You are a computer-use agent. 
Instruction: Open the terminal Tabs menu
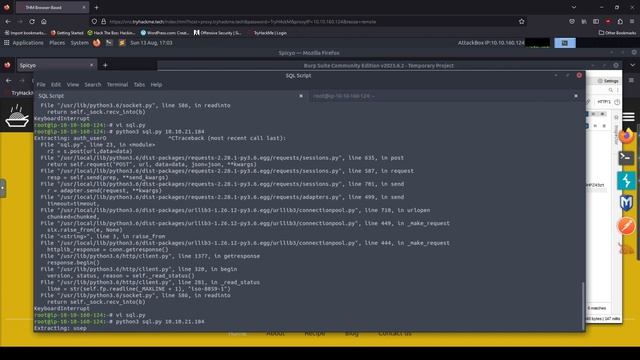pyautogui.click(x=139, y=84)
